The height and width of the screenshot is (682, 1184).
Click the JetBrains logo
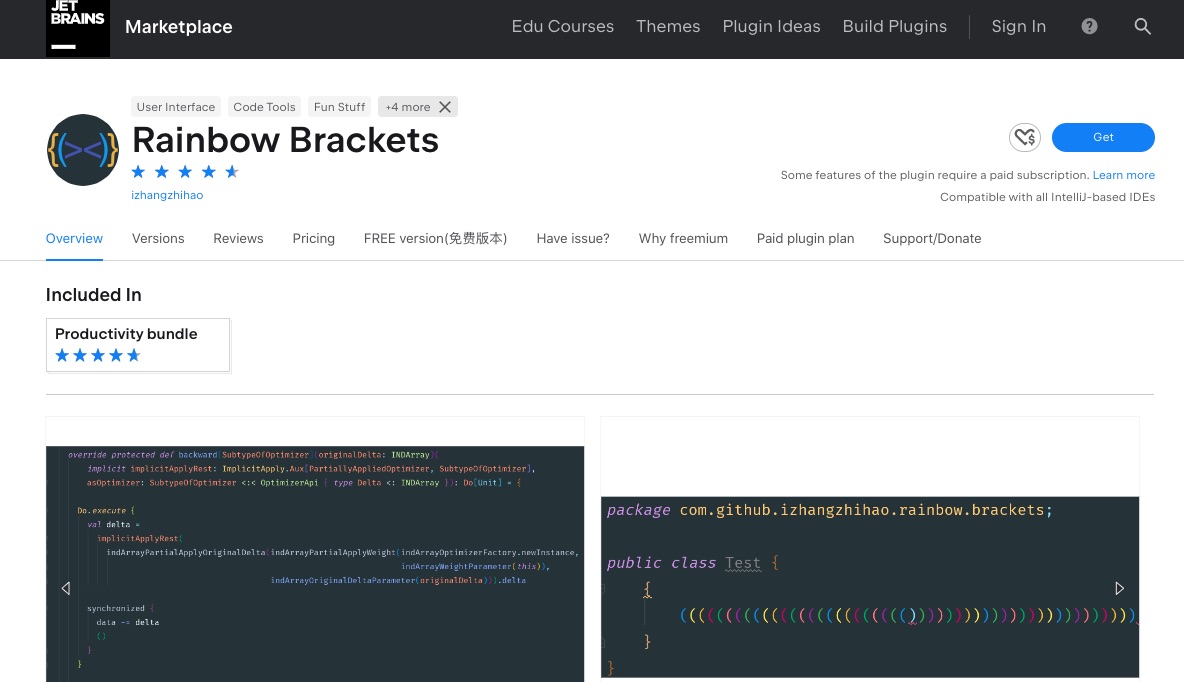tap(78, 28)
